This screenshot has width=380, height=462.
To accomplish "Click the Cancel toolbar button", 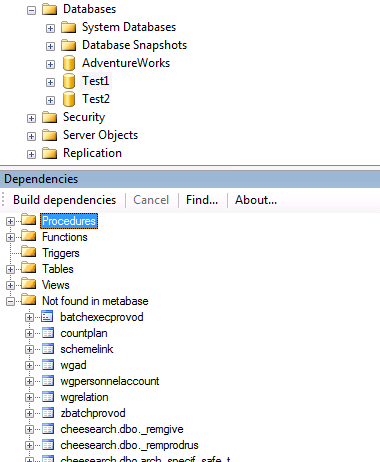I will [151, 200].
